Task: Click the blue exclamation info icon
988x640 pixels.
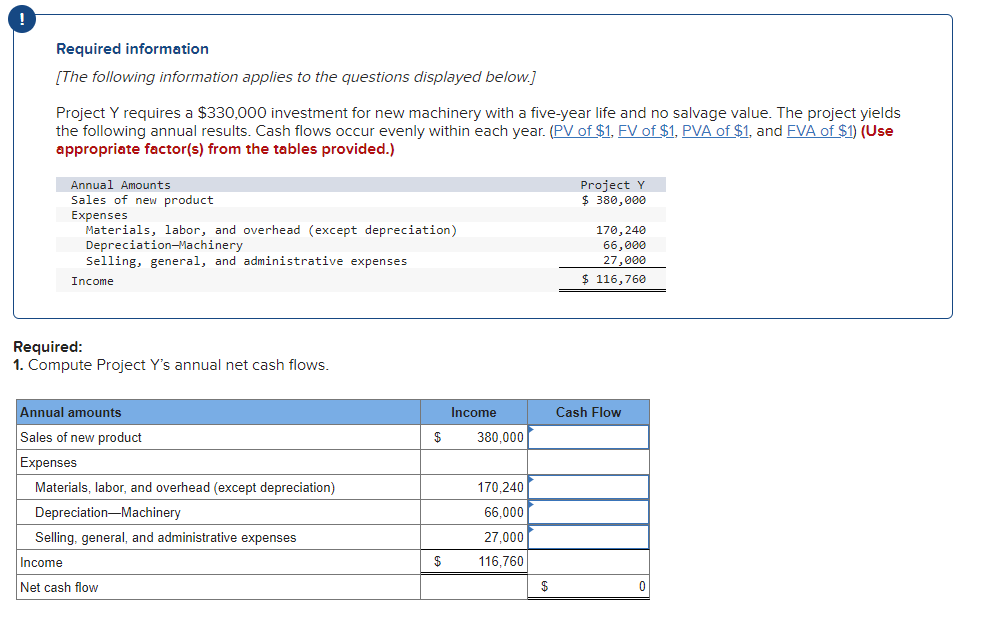Action: [21, 20]
